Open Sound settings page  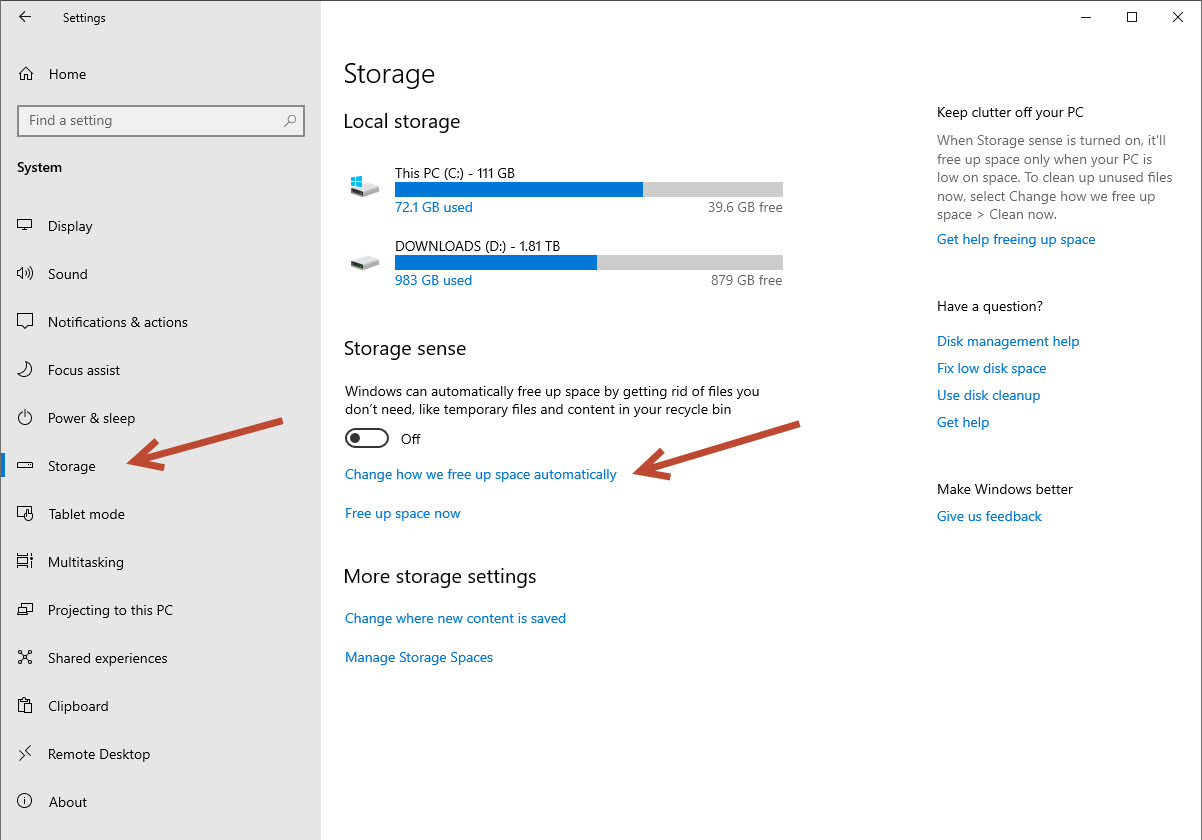click(68, 274)
